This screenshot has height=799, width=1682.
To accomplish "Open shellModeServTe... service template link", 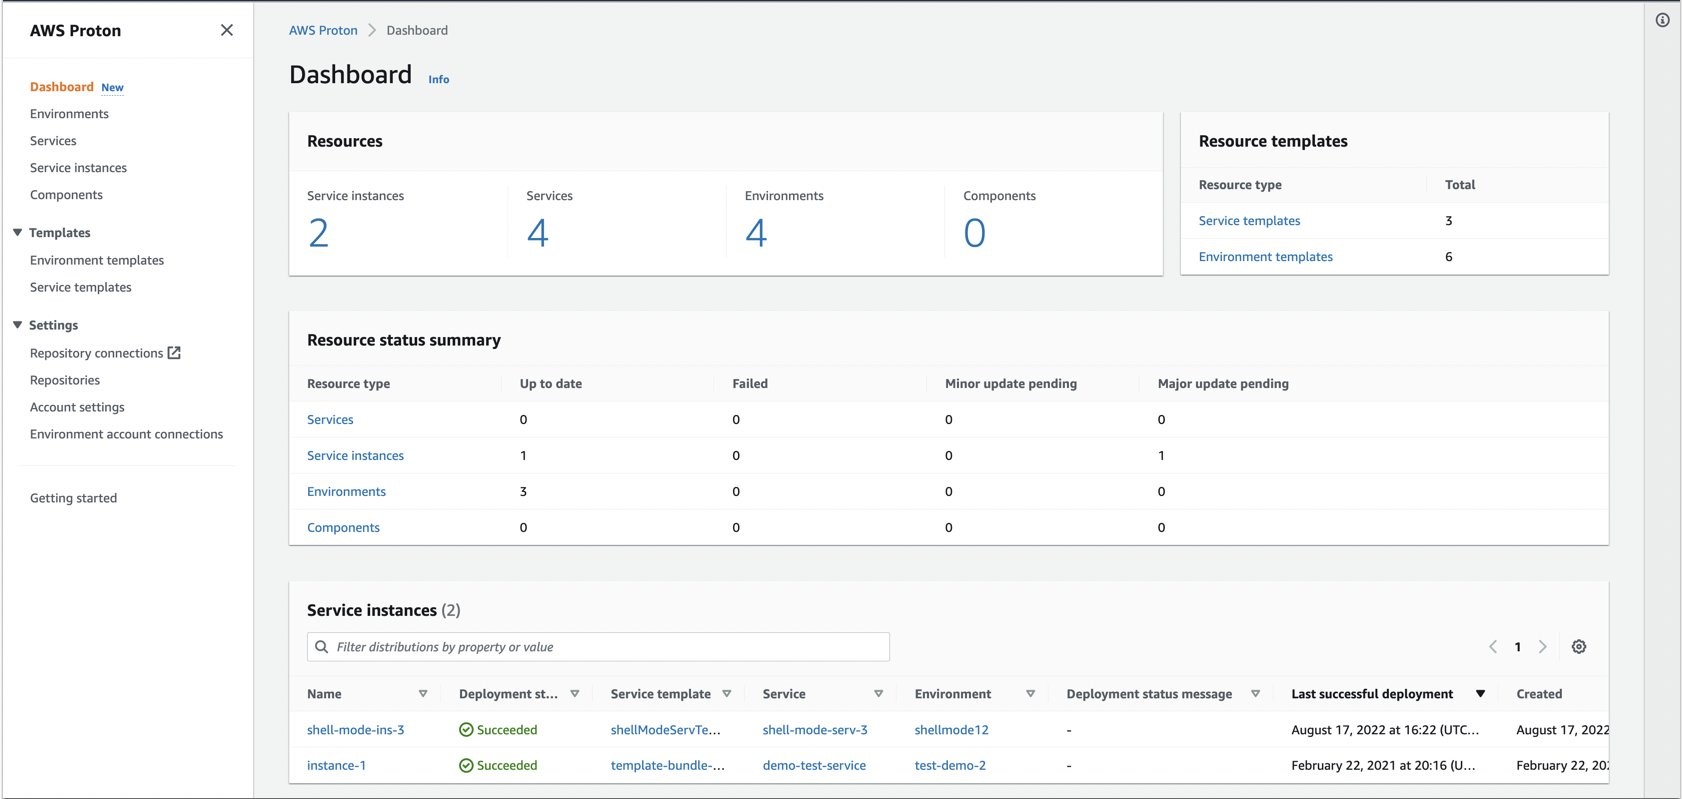I will [x=665, y=730].
